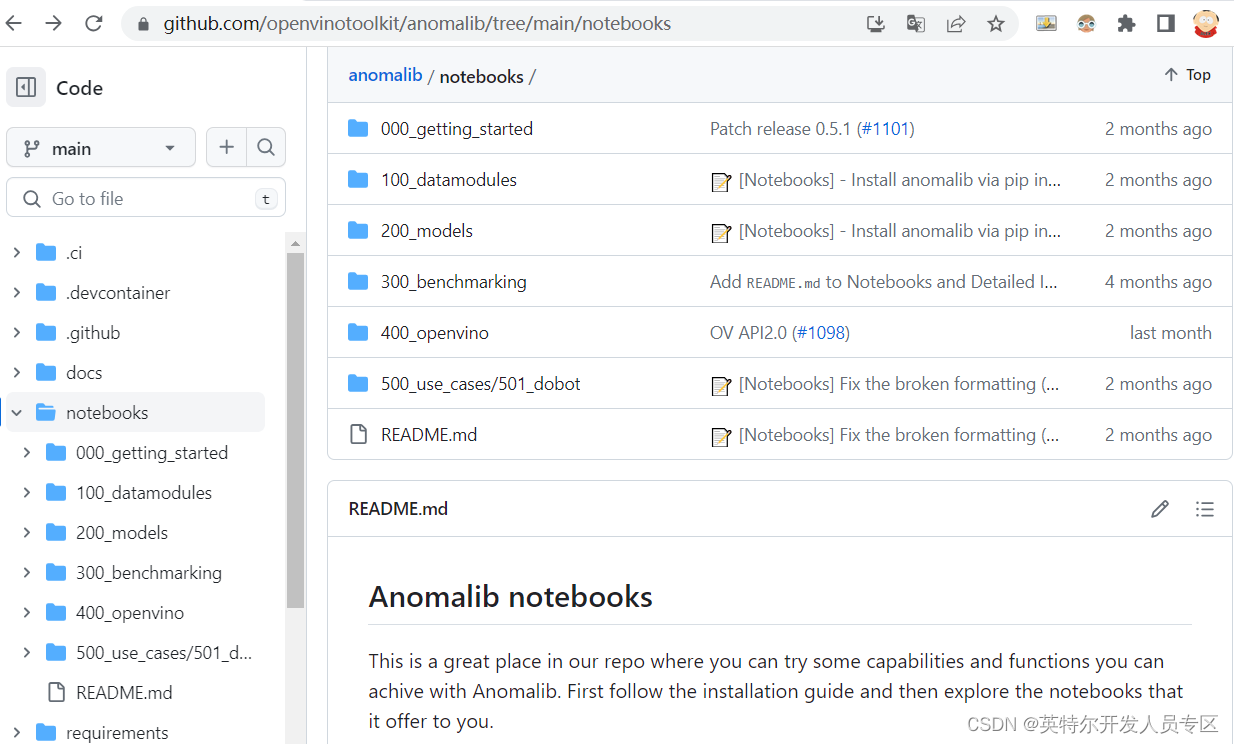
Task: Collapse the file tree side panel
Action: point(26,87)
